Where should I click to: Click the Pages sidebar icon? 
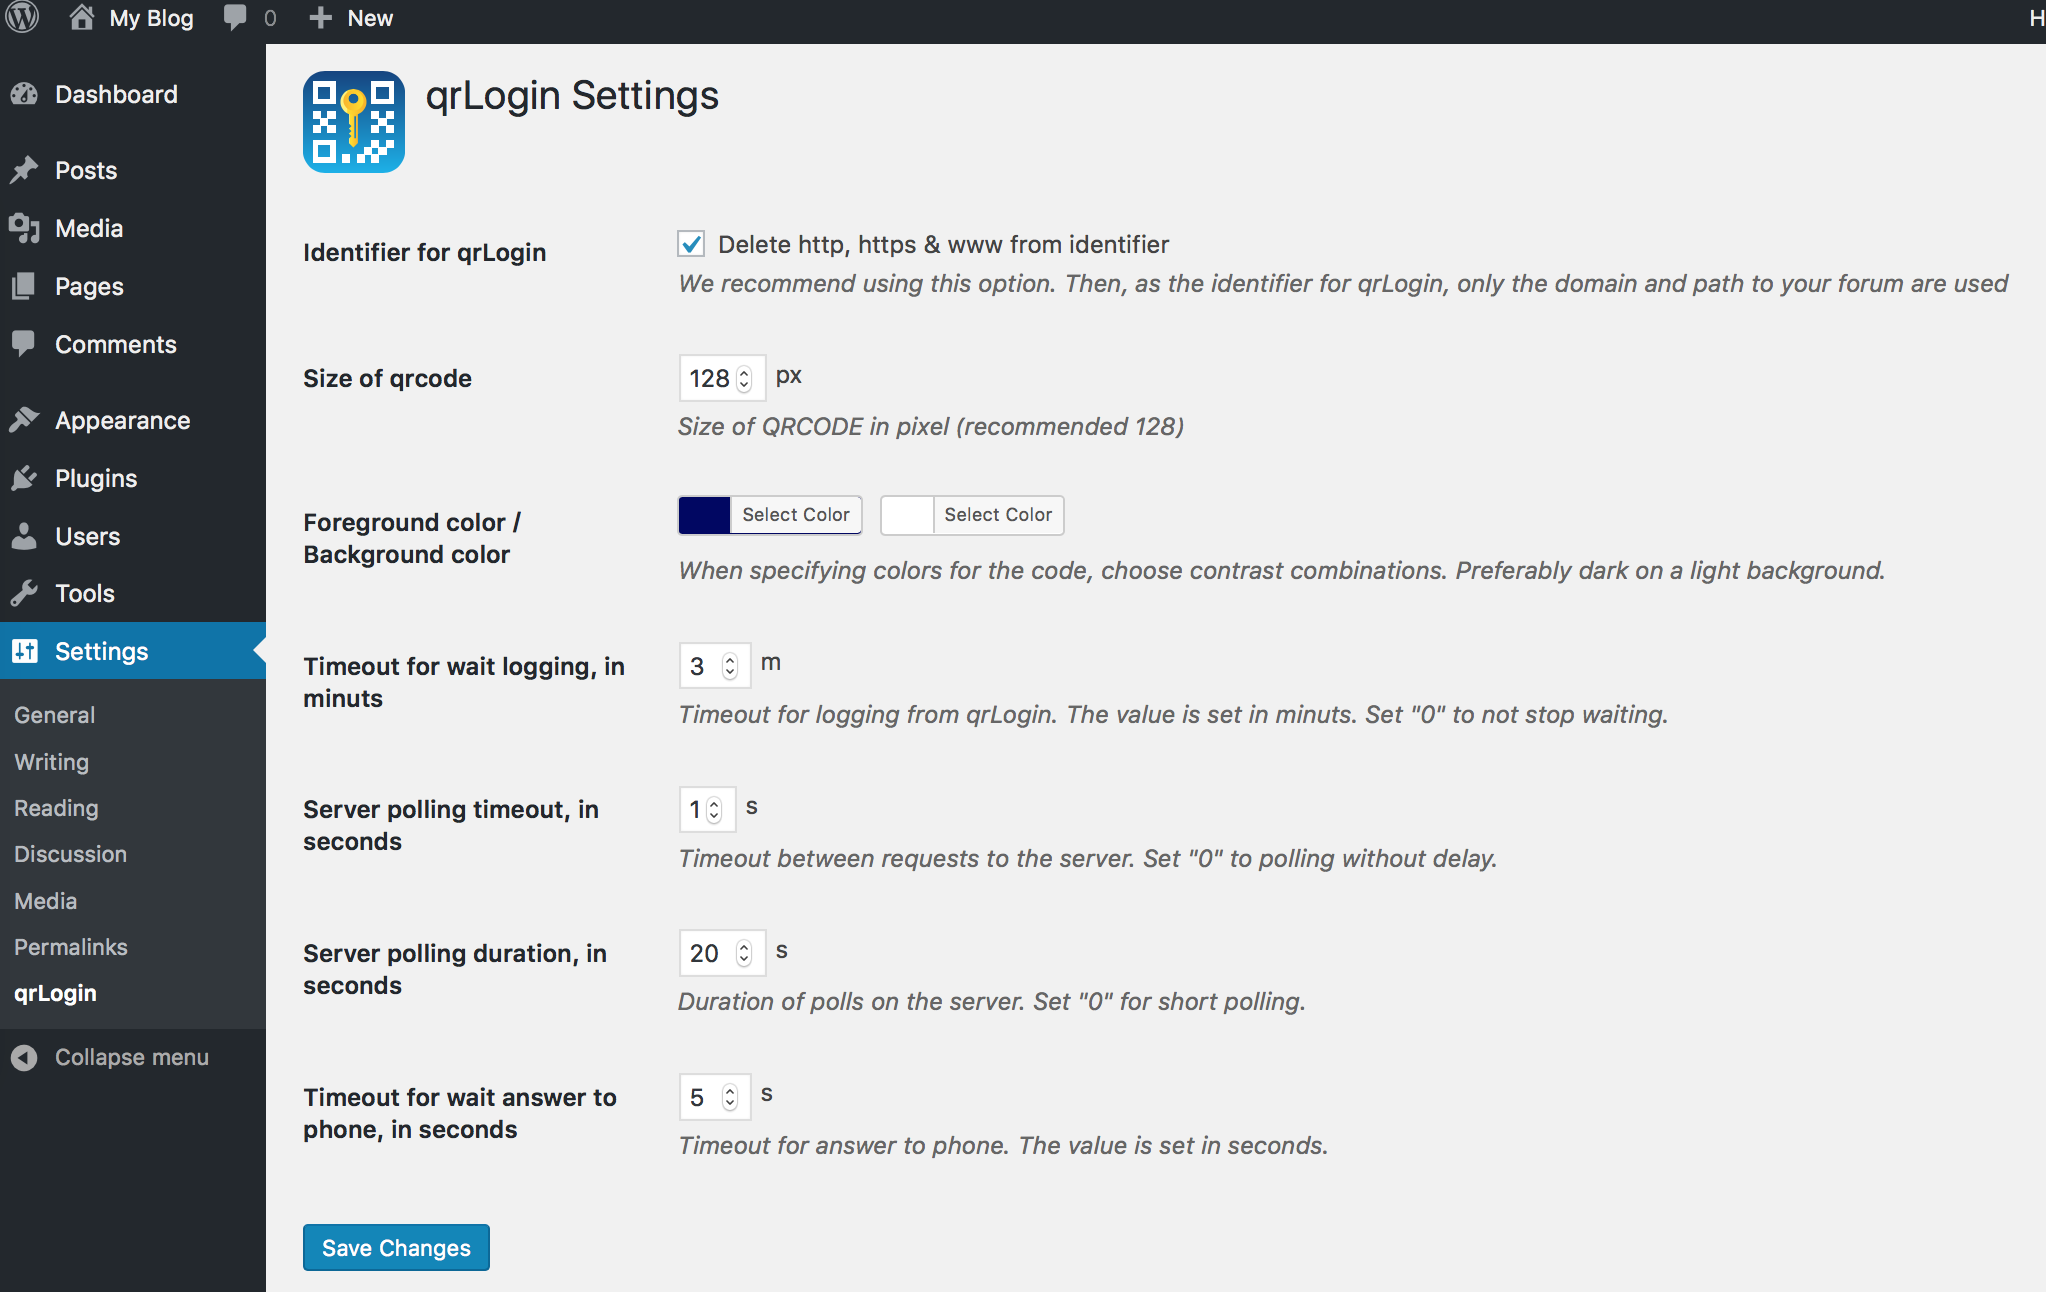25,286
